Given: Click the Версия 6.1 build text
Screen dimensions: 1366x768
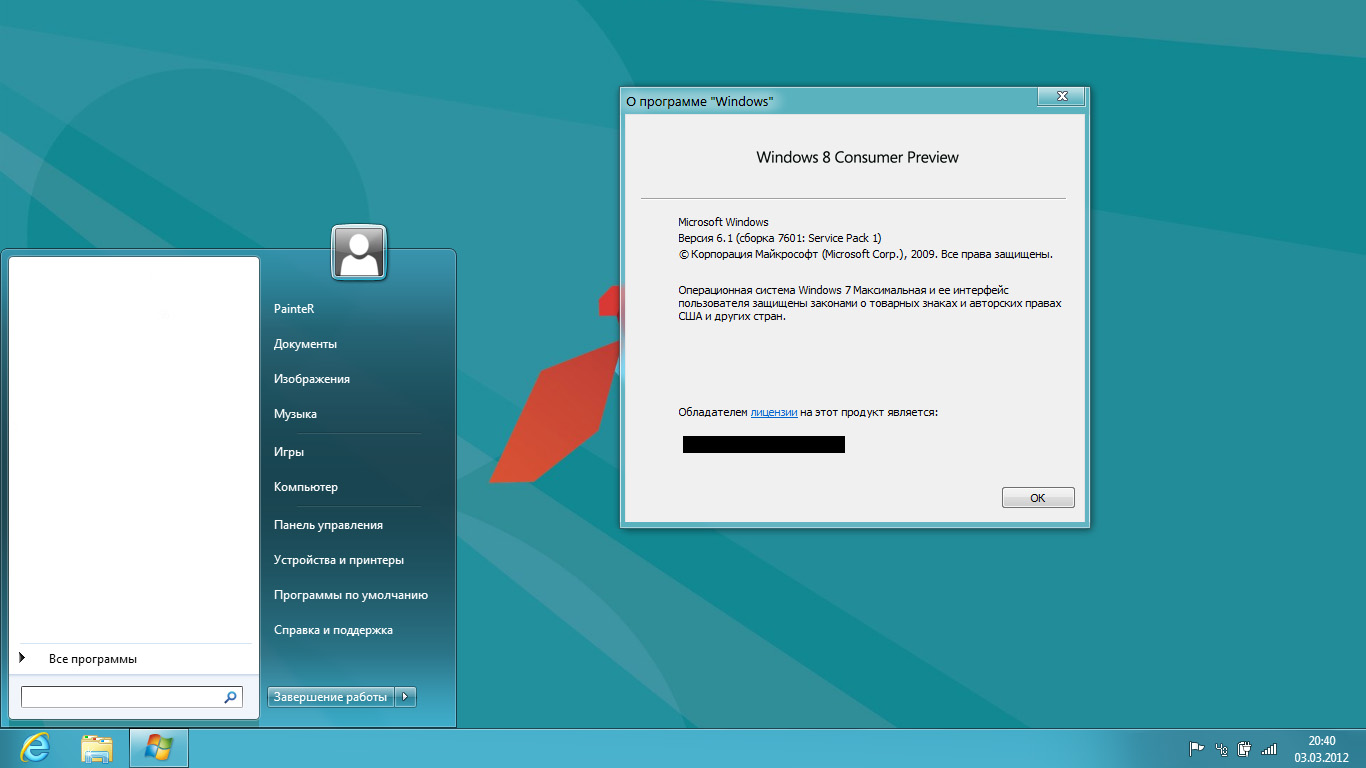Looking at the screenshot, I should (780, 238).
